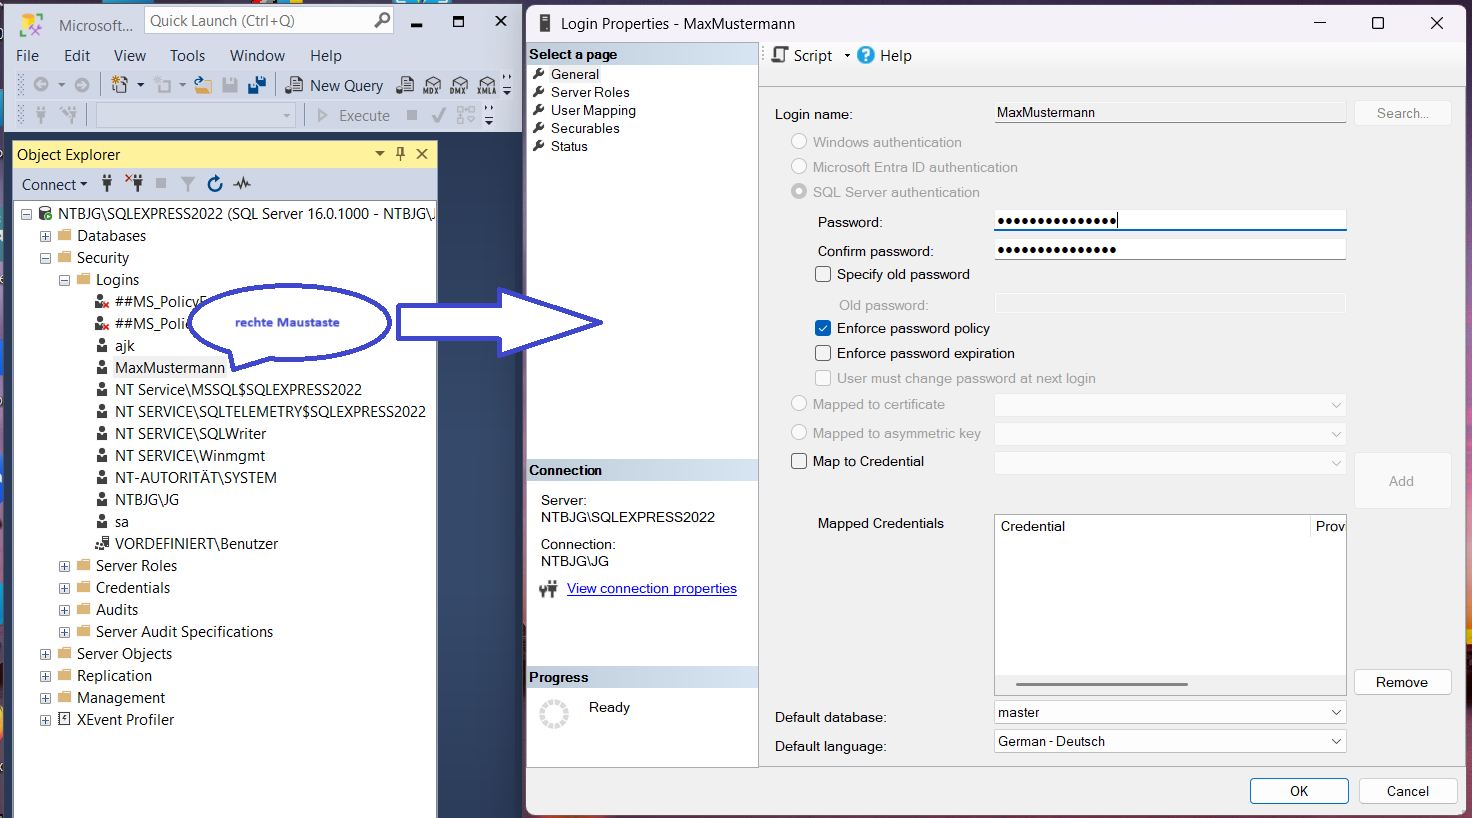Toggle User must change password checkbox

pyautogui.click(x=823, y=378)
